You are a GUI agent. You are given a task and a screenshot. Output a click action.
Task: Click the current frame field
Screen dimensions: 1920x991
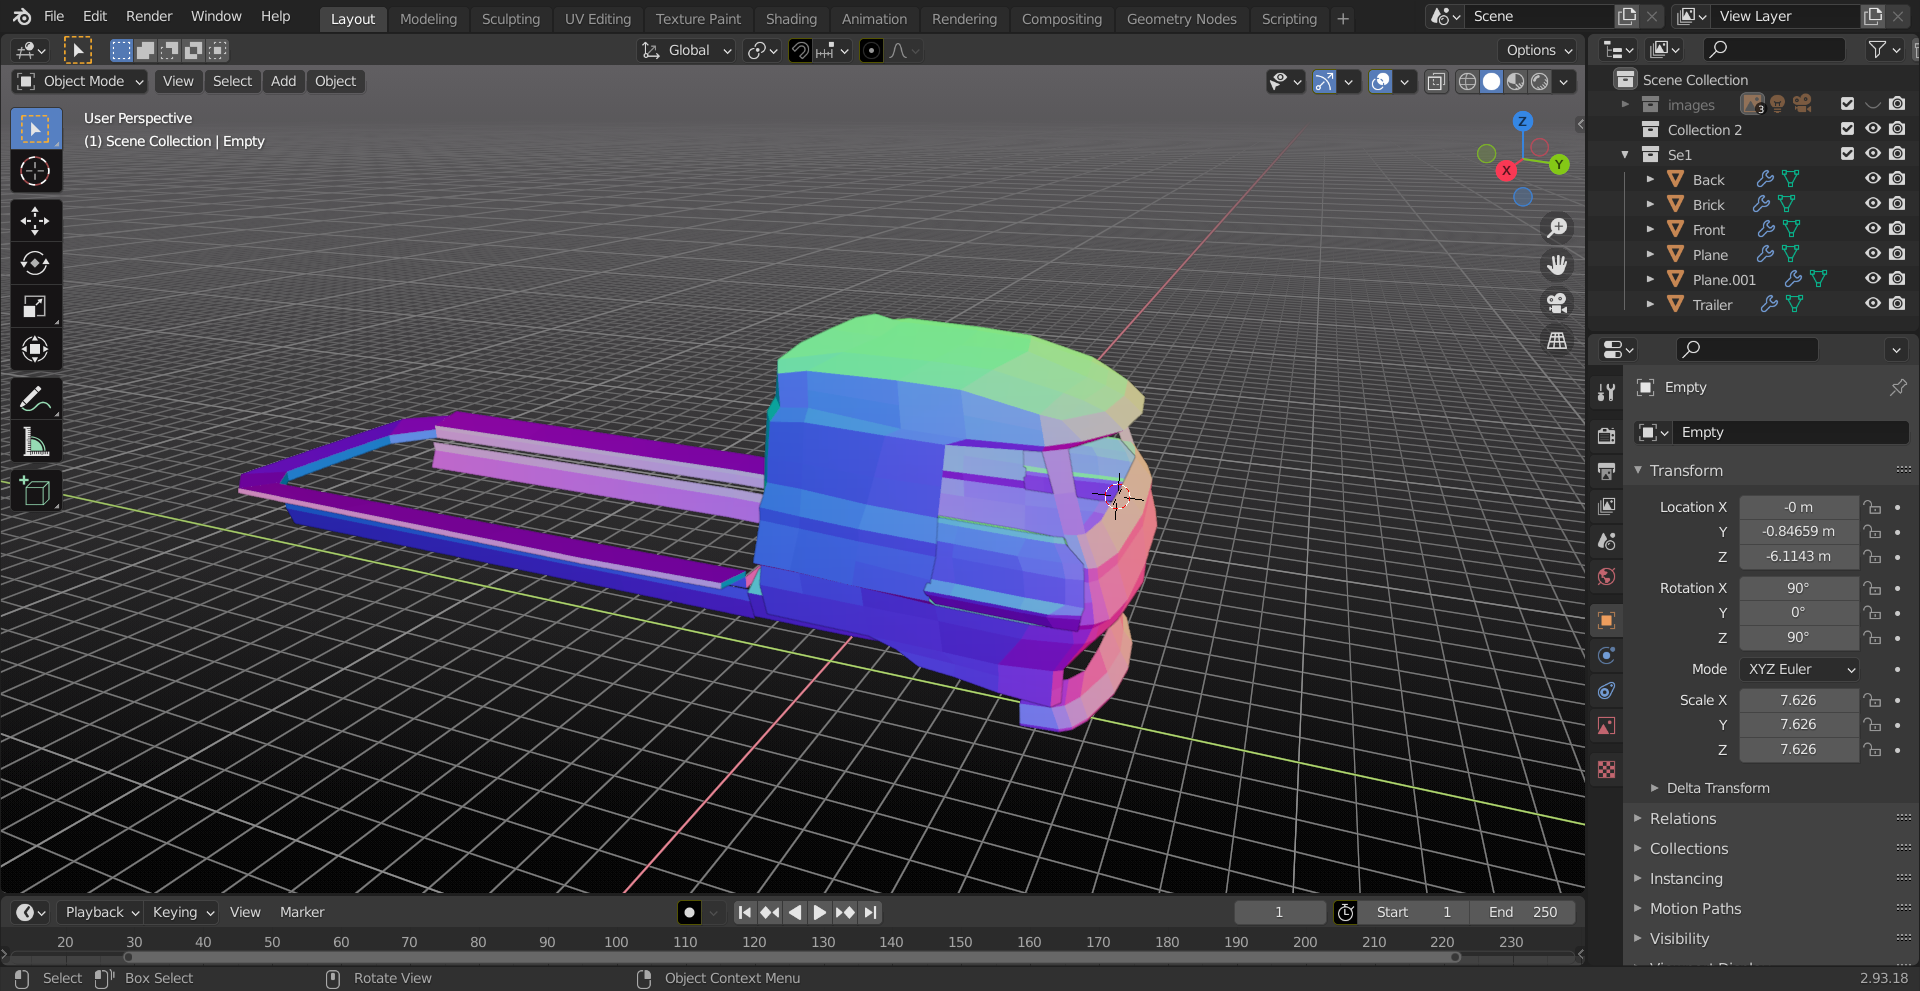click(1279, 912)
